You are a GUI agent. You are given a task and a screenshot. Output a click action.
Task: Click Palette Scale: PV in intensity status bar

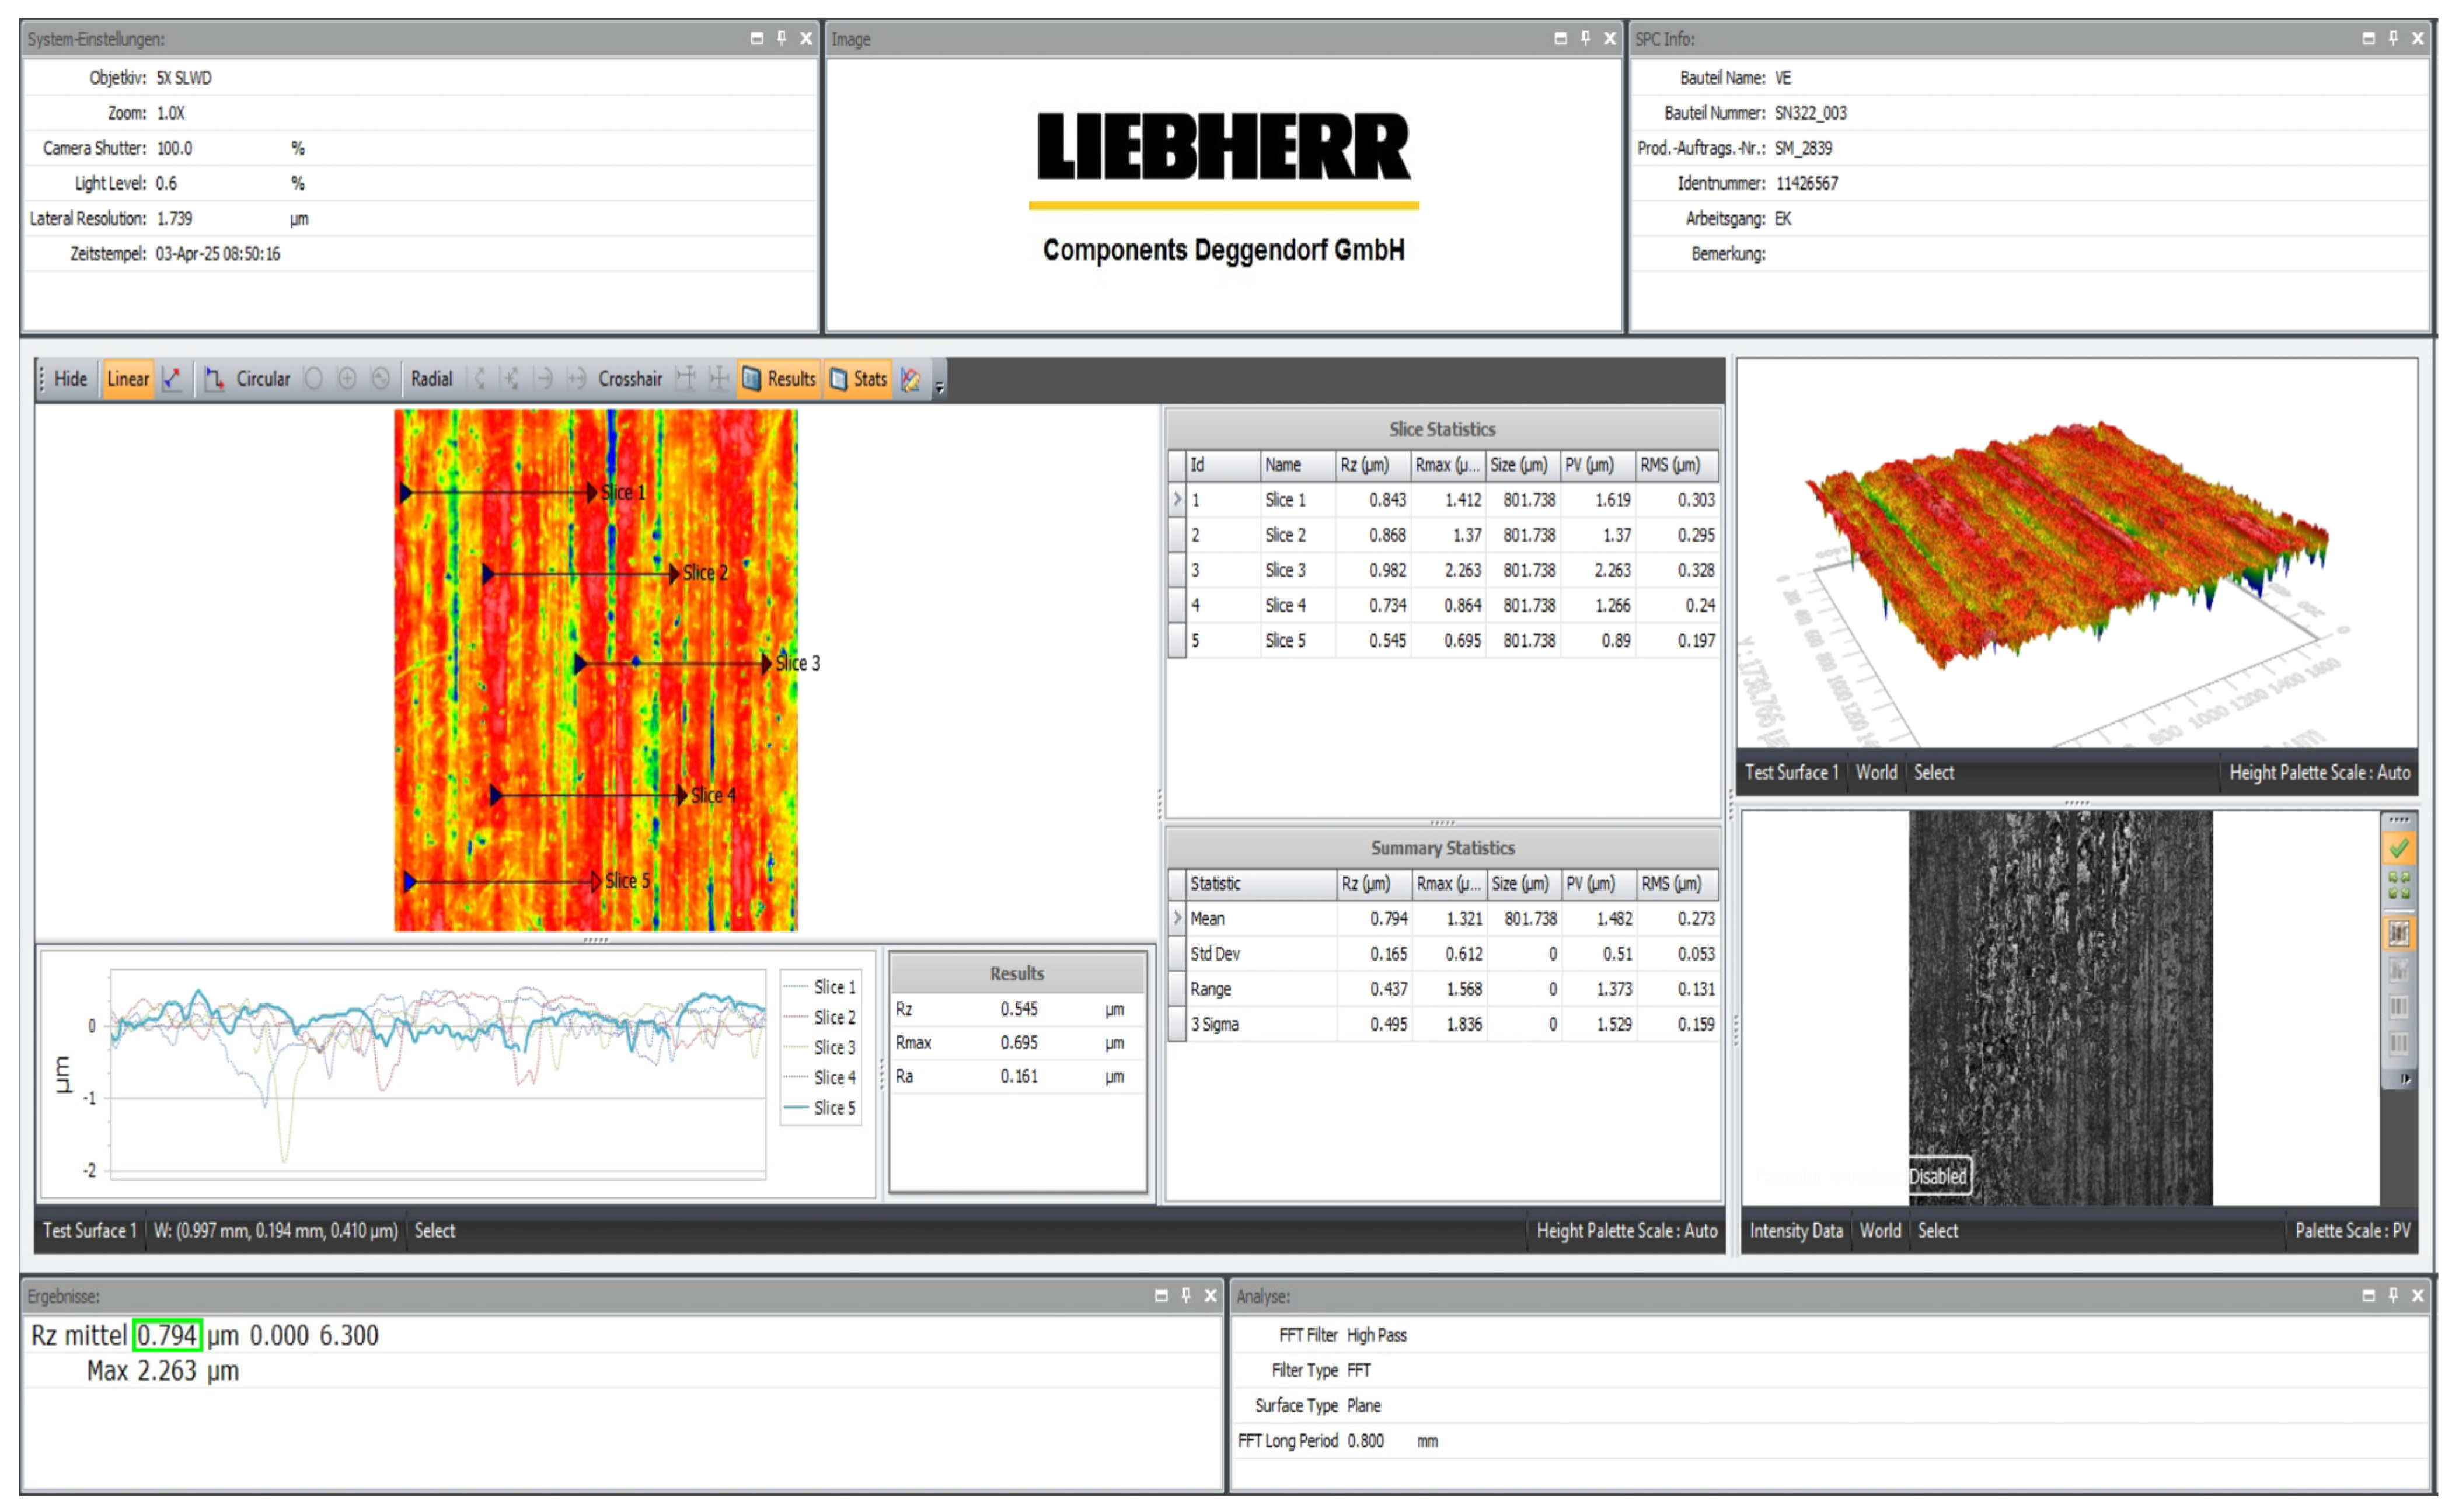(2352, 1231)
